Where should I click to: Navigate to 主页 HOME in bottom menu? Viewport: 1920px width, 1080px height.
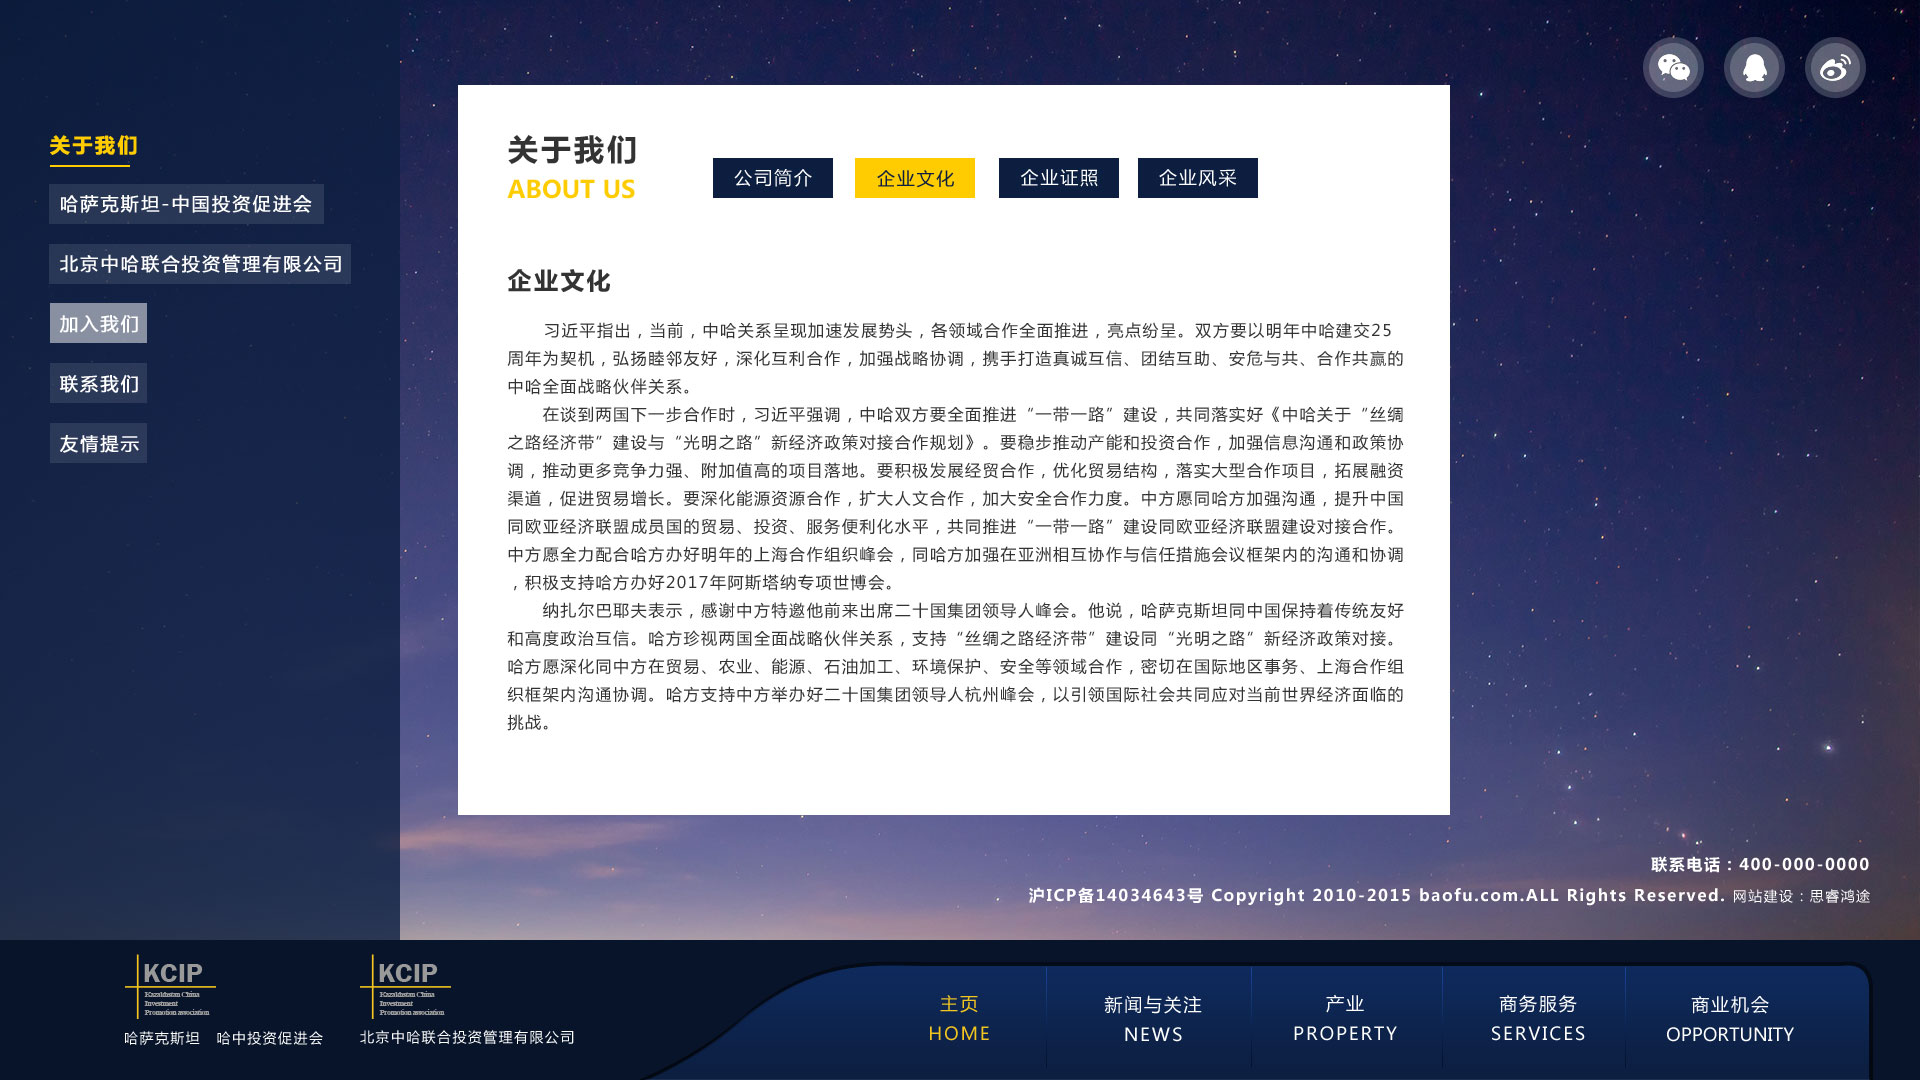(959, 1018)
